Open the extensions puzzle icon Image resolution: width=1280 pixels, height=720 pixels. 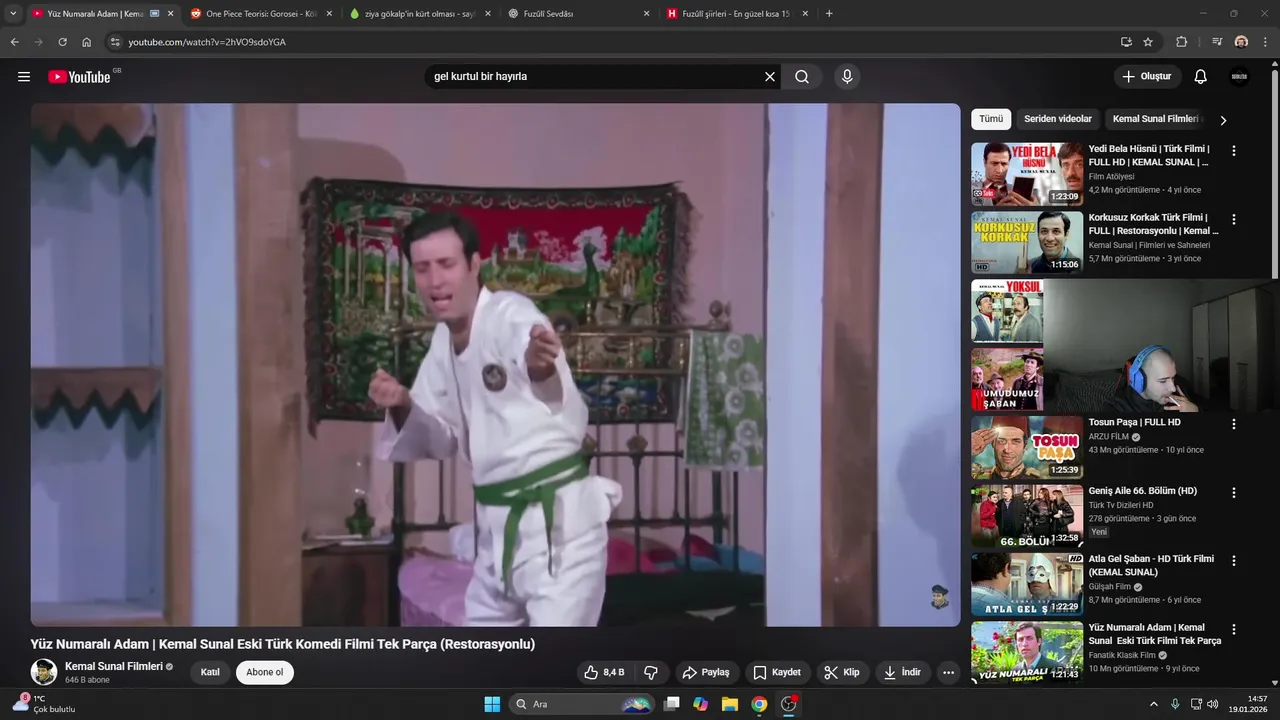pyautogui.click(x=1181, y=42)
